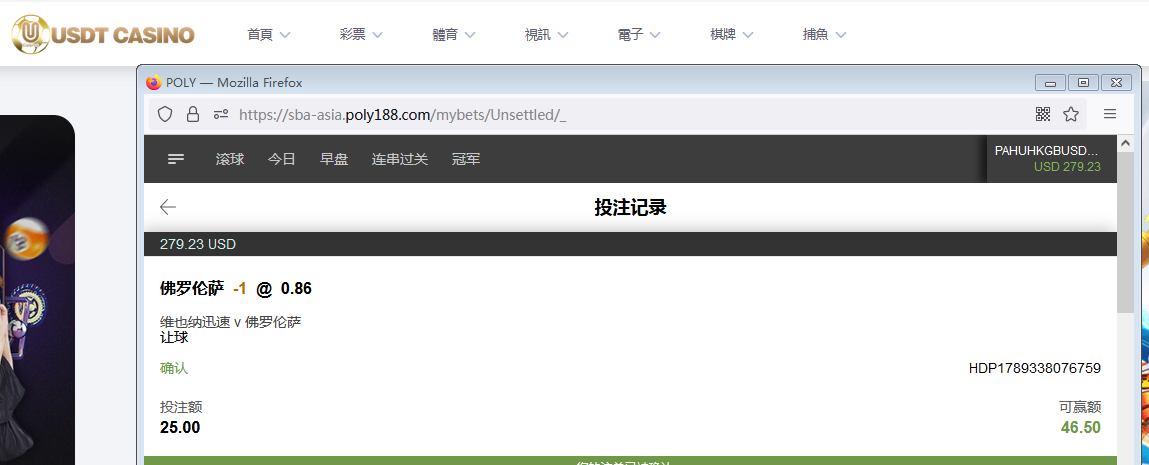Click the 279.23 USD balance bar
This screenshot has width=1149, height=465.
[630, 244]
